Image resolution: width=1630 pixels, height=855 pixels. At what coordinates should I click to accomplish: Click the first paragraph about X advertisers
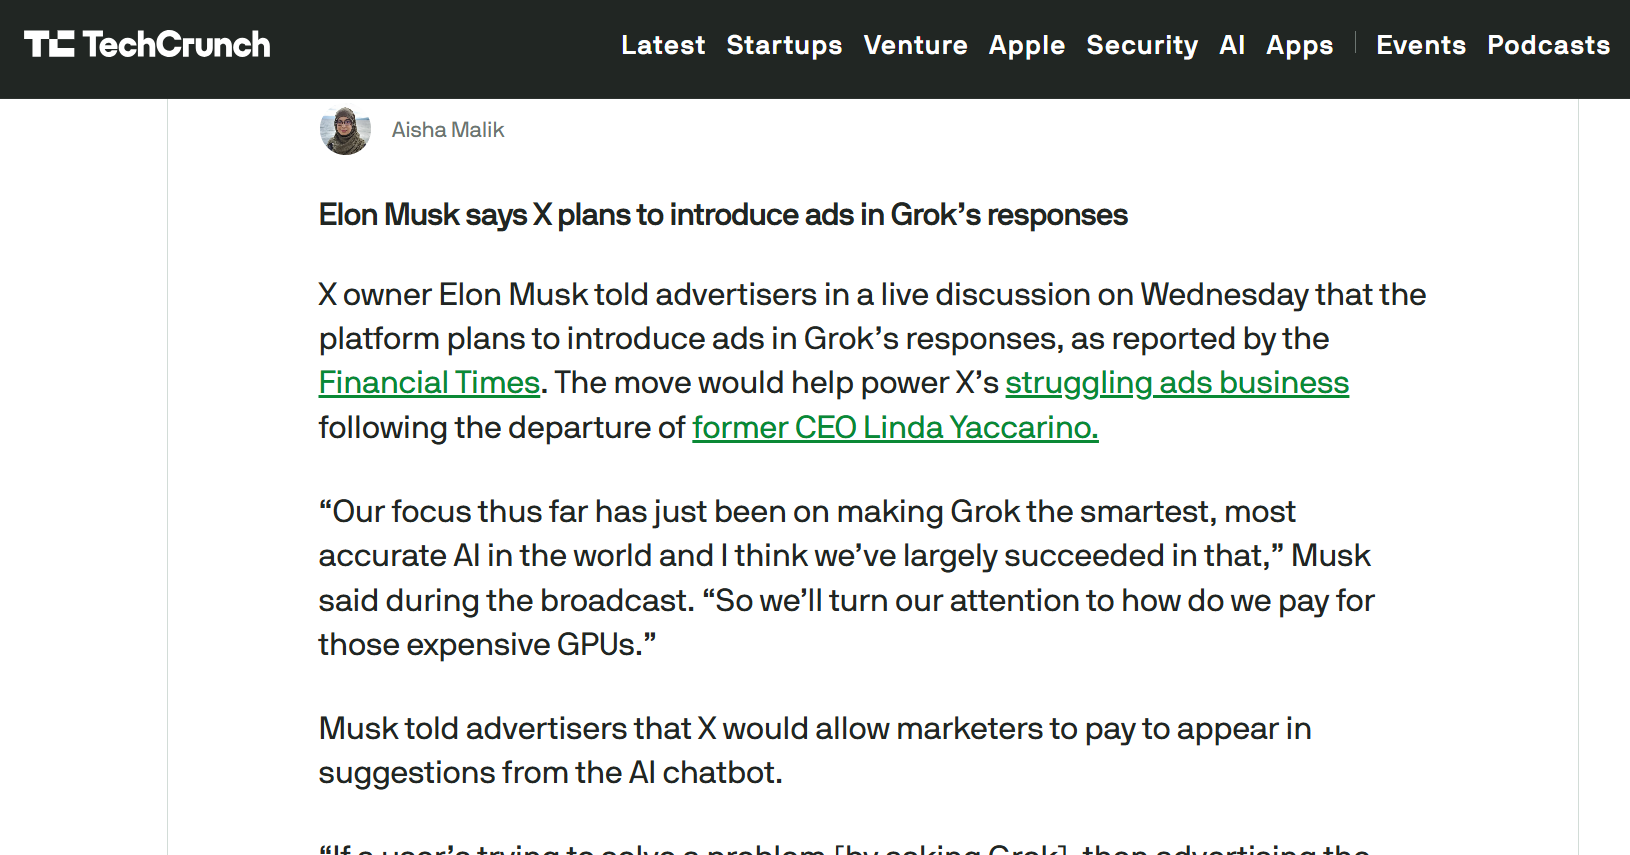coord(872,361)
